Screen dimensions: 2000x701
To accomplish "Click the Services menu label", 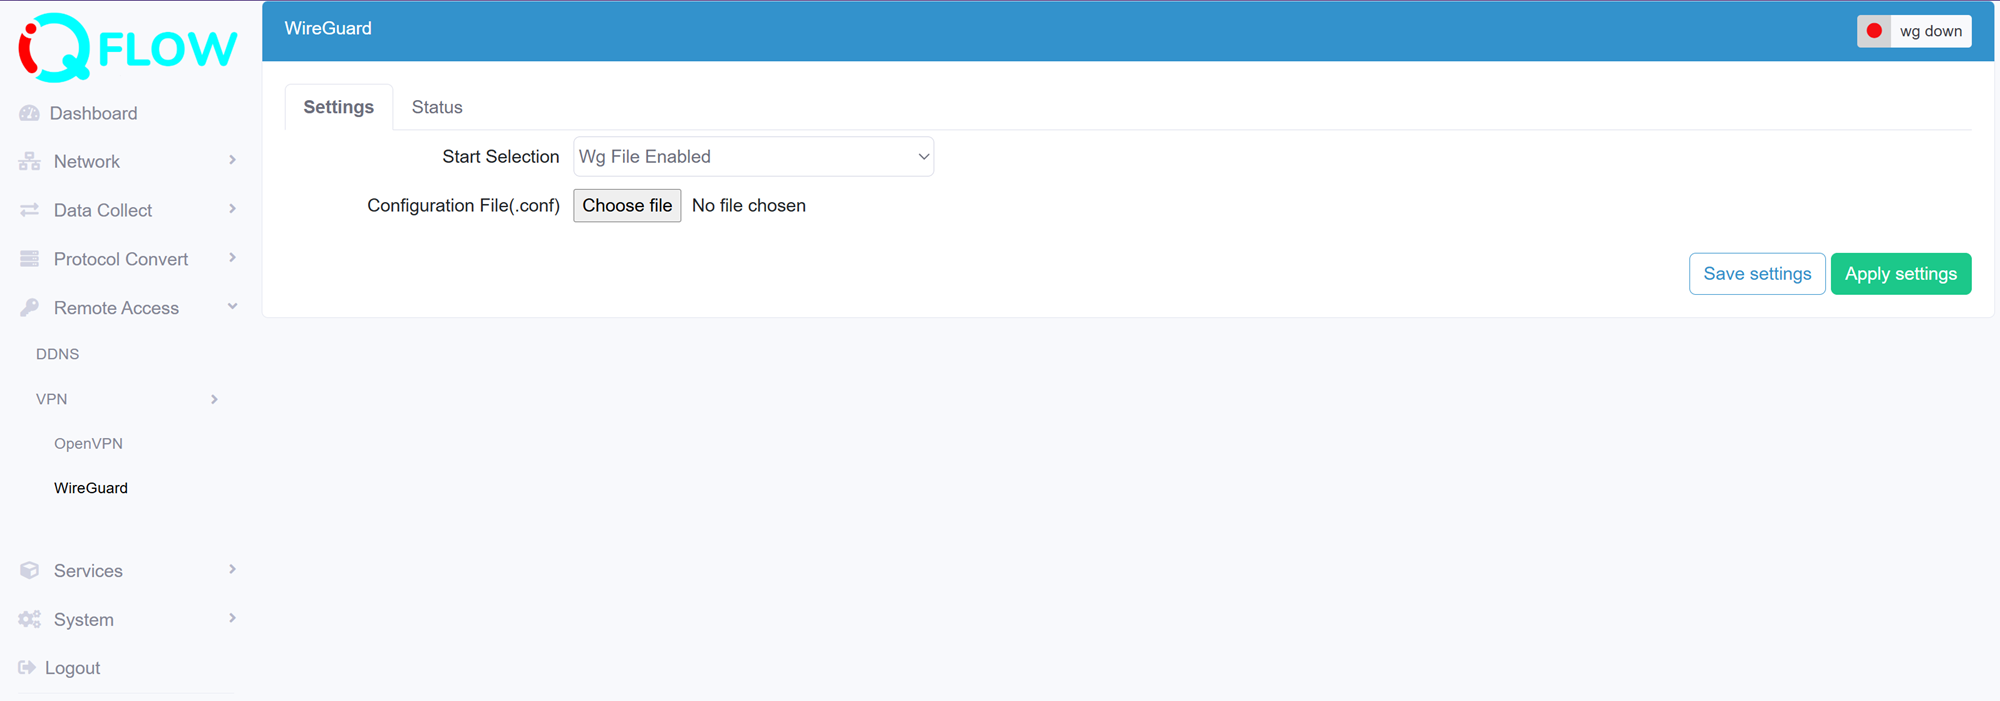I will pos(89,571).
